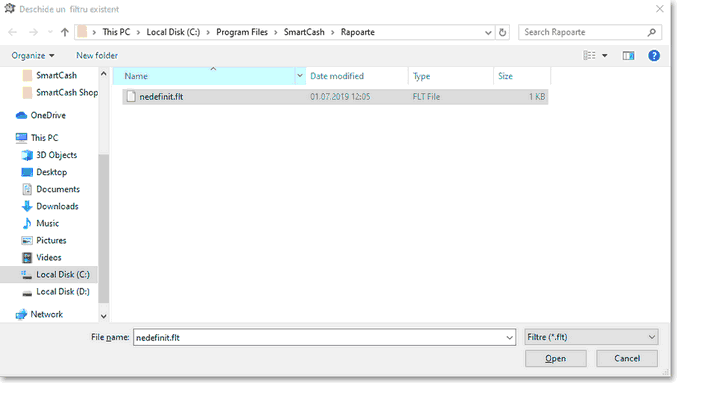Click the folder icon in address bar

pyautogui.click(x=82, y=32)
